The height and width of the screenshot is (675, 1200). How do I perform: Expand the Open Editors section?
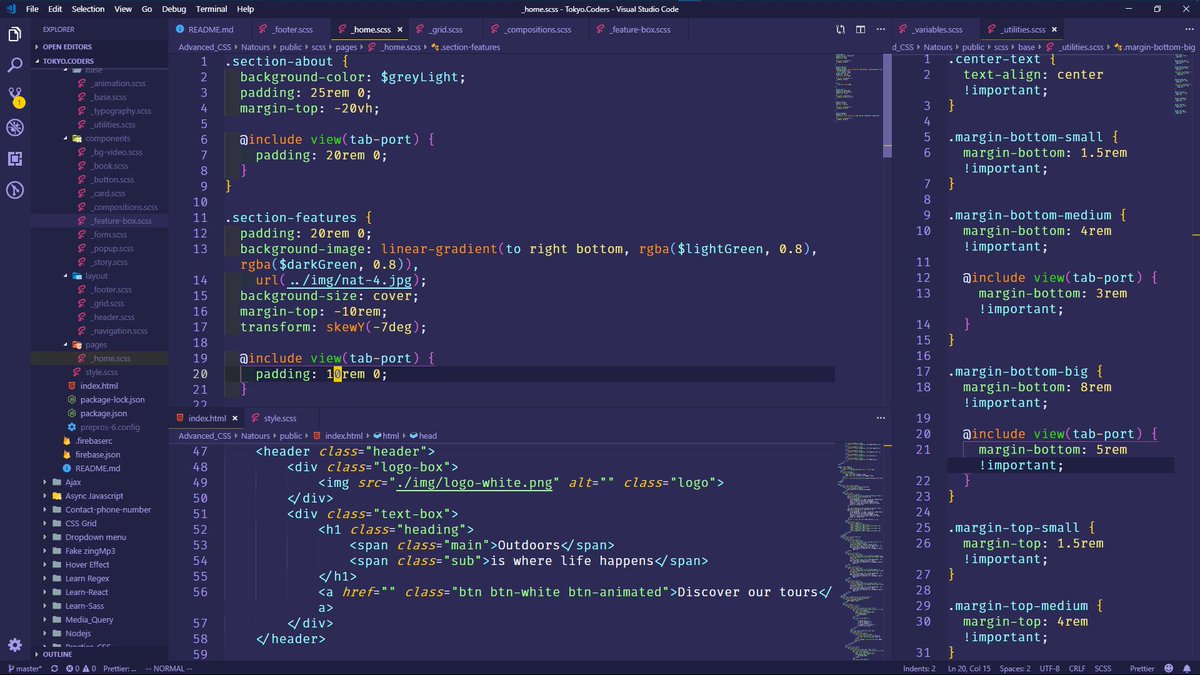pyautogui.click(x=100, y=46)
